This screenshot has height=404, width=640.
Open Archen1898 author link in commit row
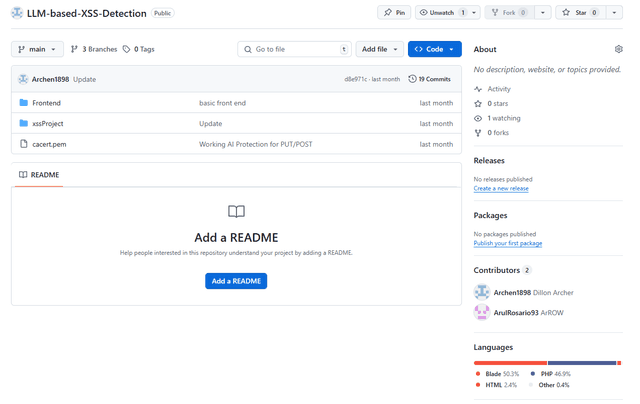[x=50, y=79]
